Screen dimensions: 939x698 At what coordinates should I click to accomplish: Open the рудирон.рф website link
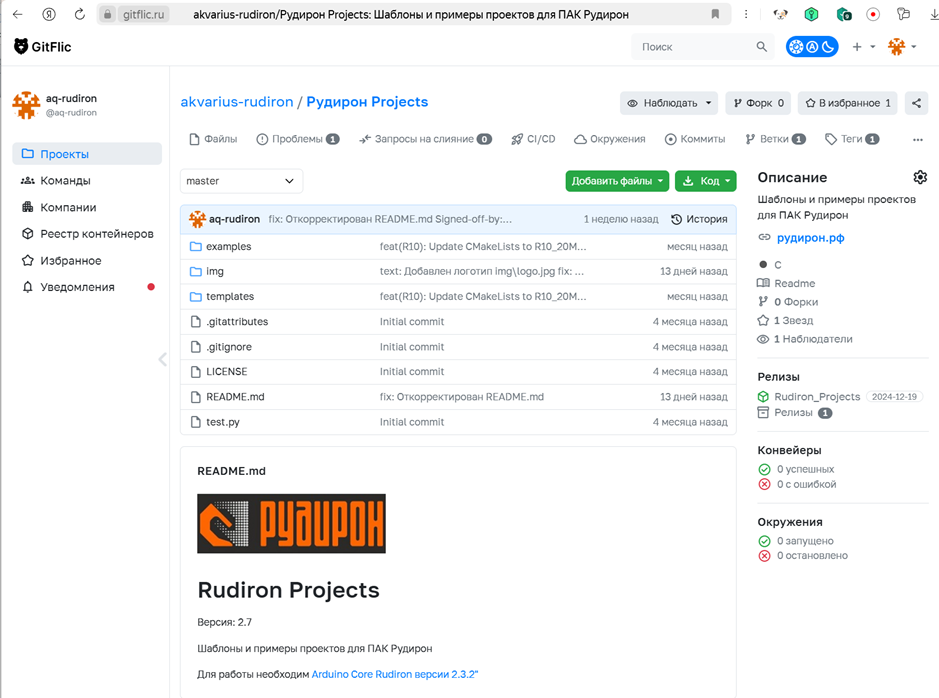click(x=810, y=238)
